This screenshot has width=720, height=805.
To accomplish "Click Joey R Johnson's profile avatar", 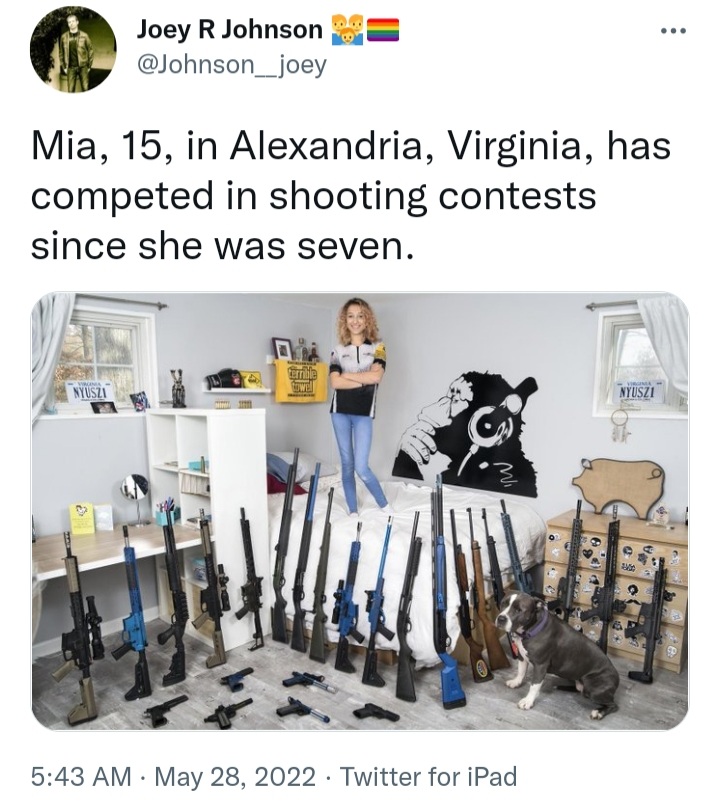I will click(73, 49).
